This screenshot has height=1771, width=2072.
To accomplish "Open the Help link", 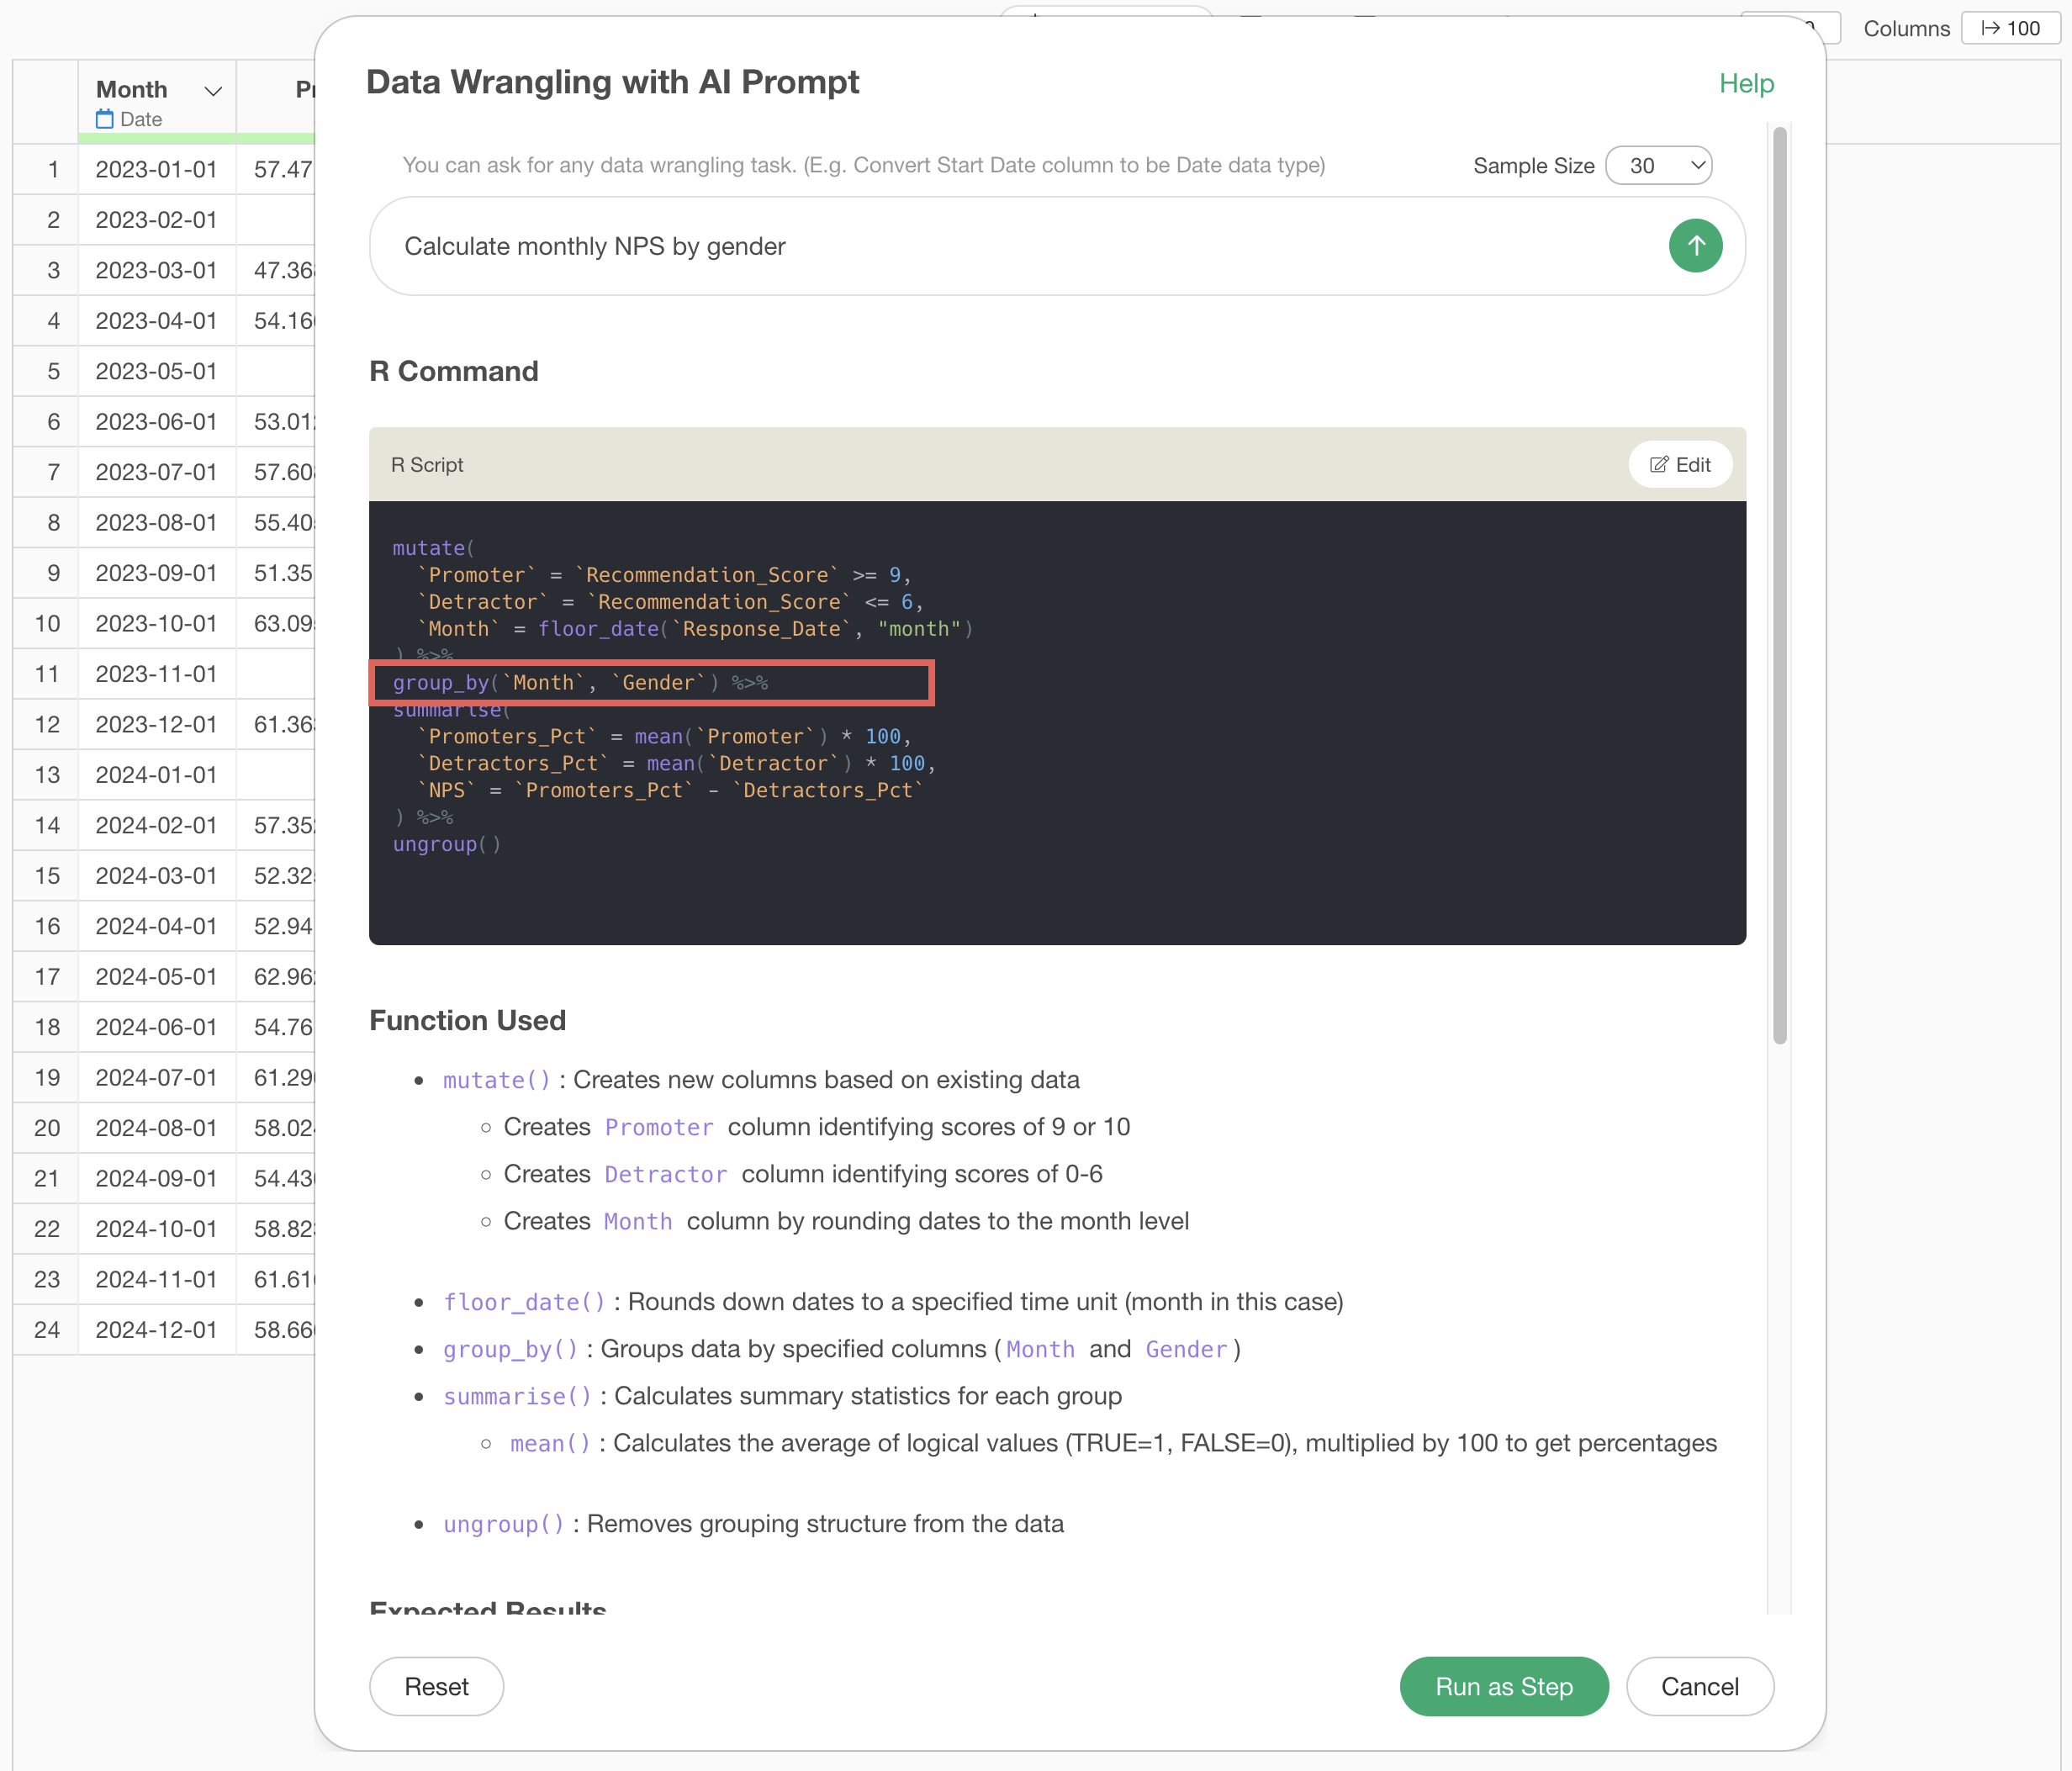I will click(x=1746, y=84).
